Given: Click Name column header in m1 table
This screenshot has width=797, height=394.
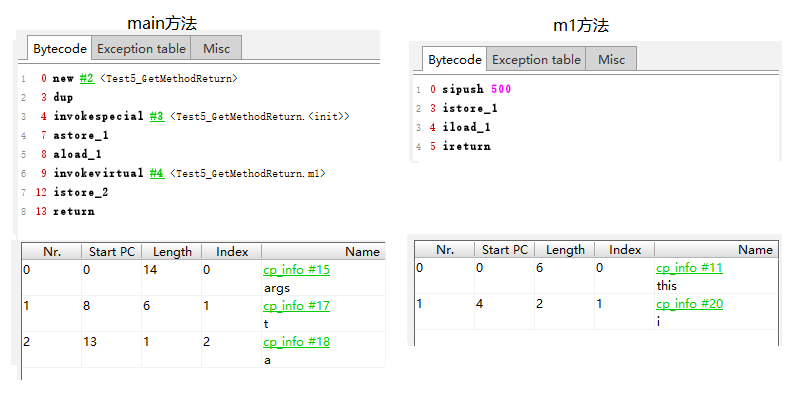Looking at the screenshot, I should coord(716,250).
